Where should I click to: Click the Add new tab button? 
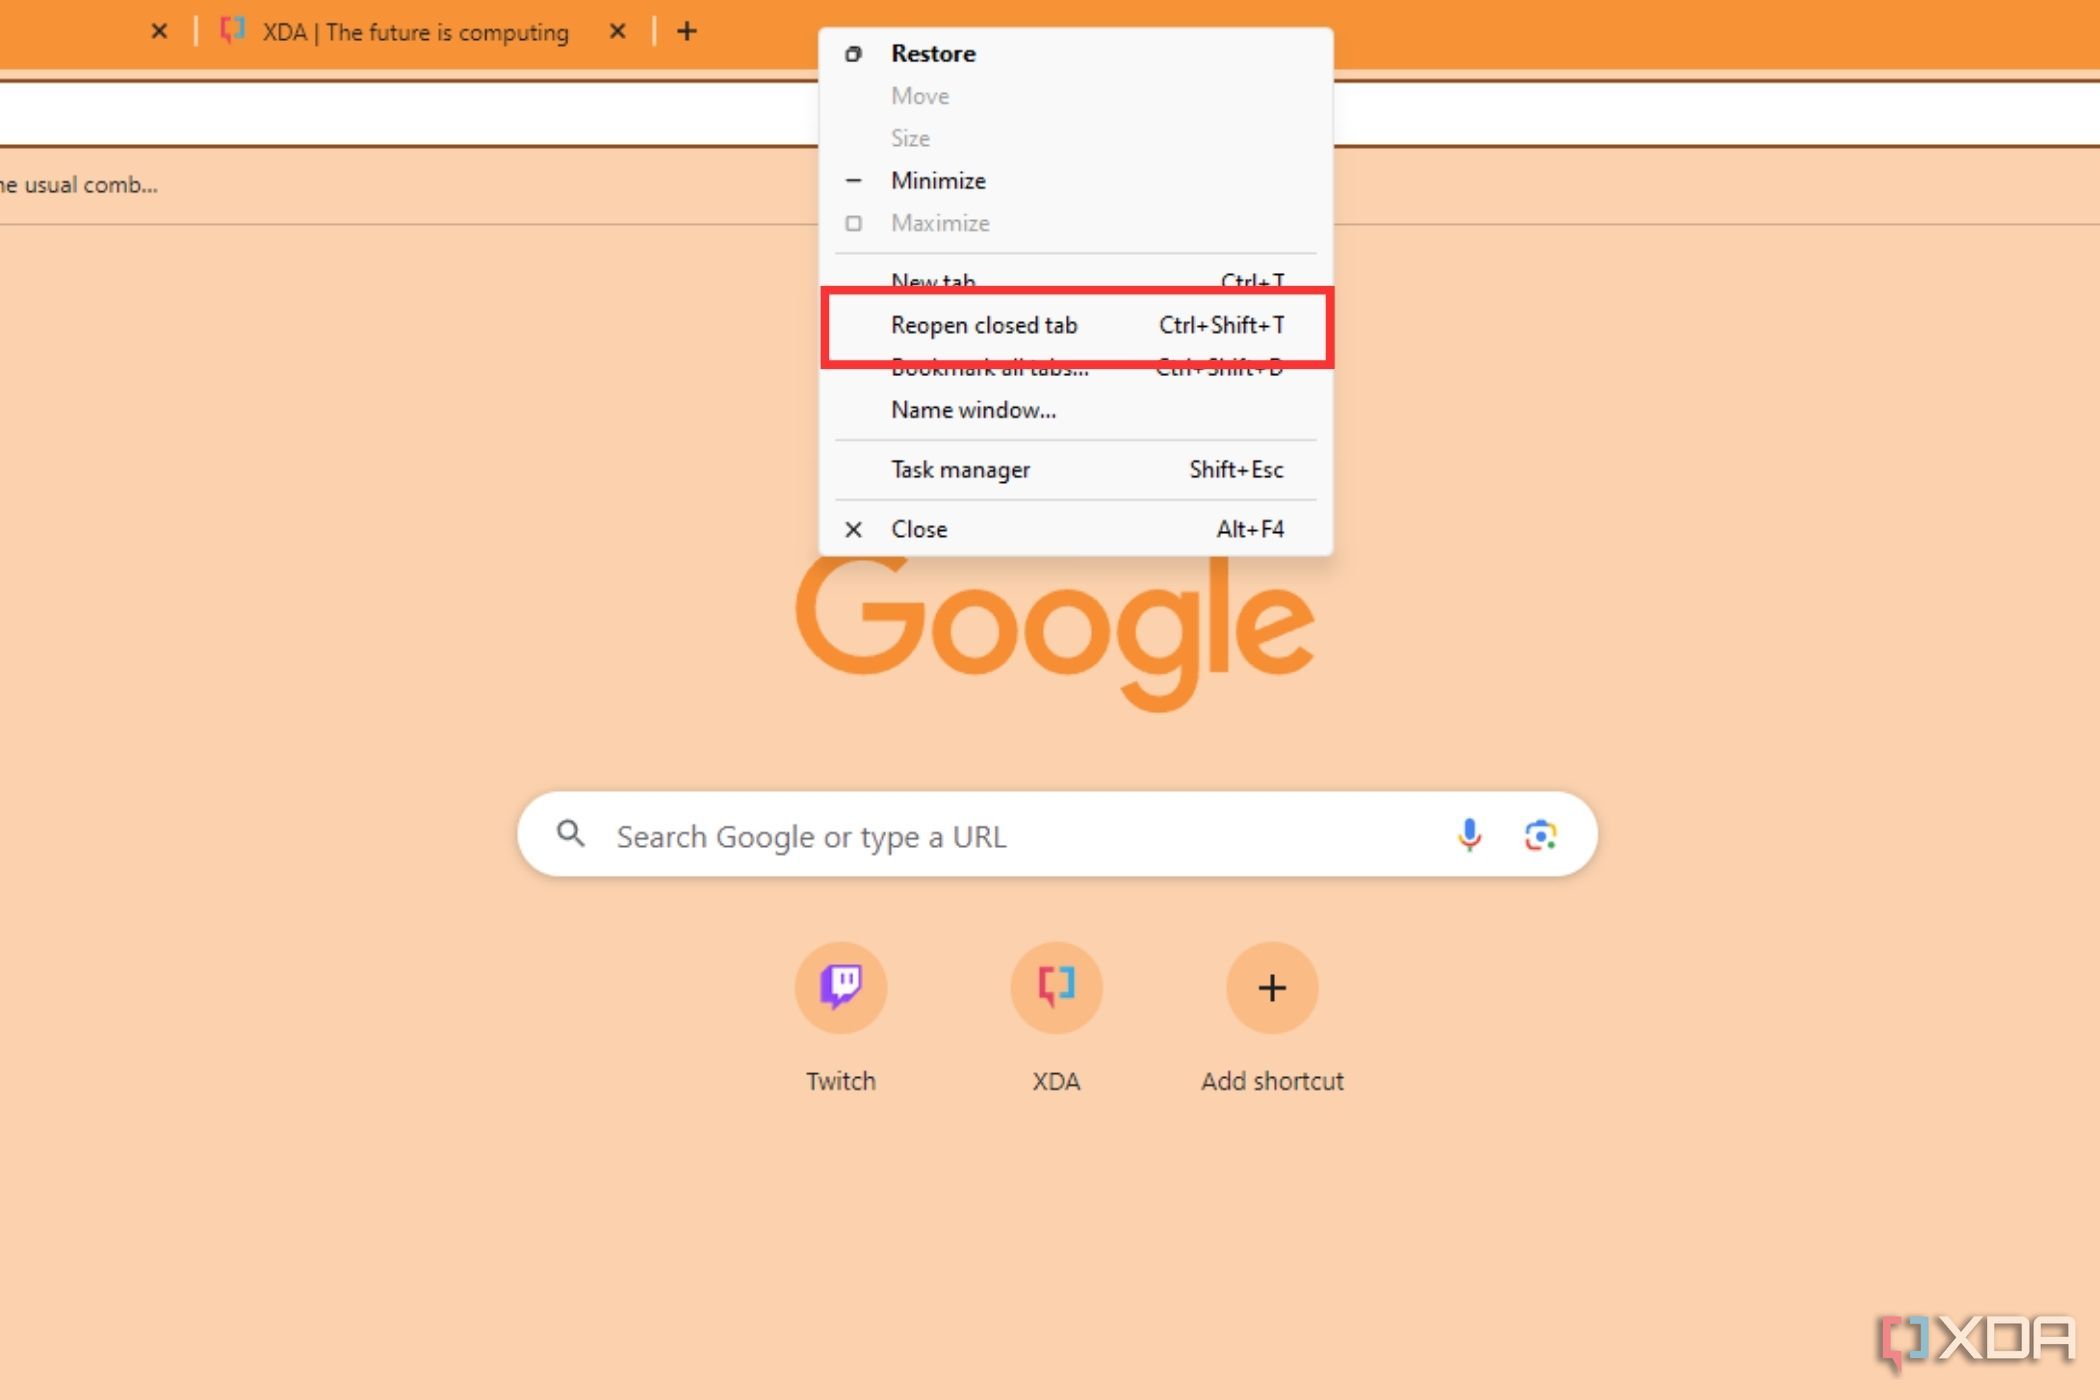(684, 30)
